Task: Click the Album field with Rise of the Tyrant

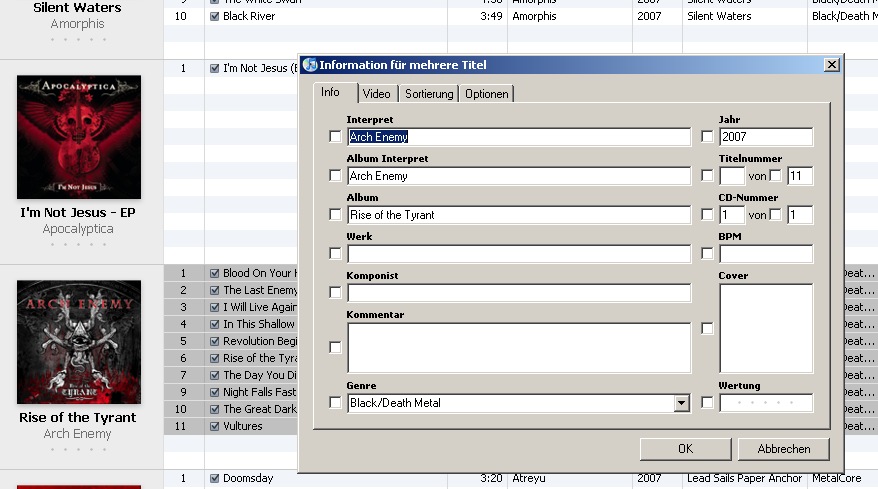Action: (x=519, y=215)
